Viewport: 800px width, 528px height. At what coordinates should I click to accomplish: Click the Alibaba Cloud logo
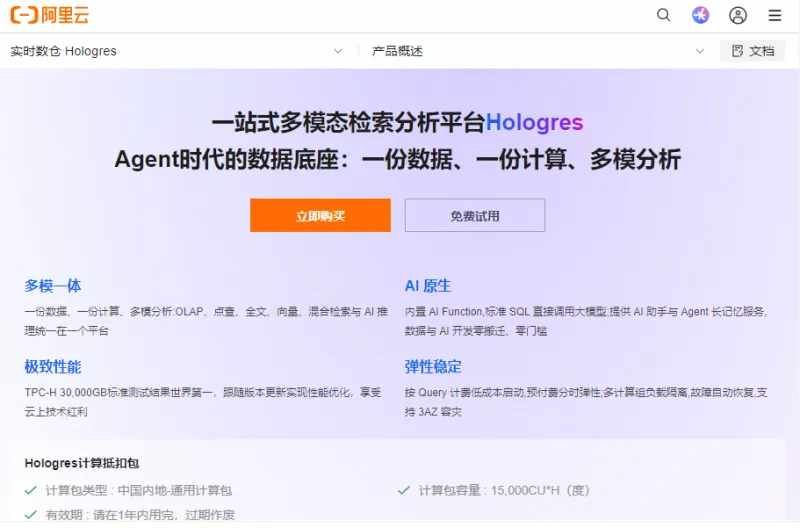tap(49, 15)
